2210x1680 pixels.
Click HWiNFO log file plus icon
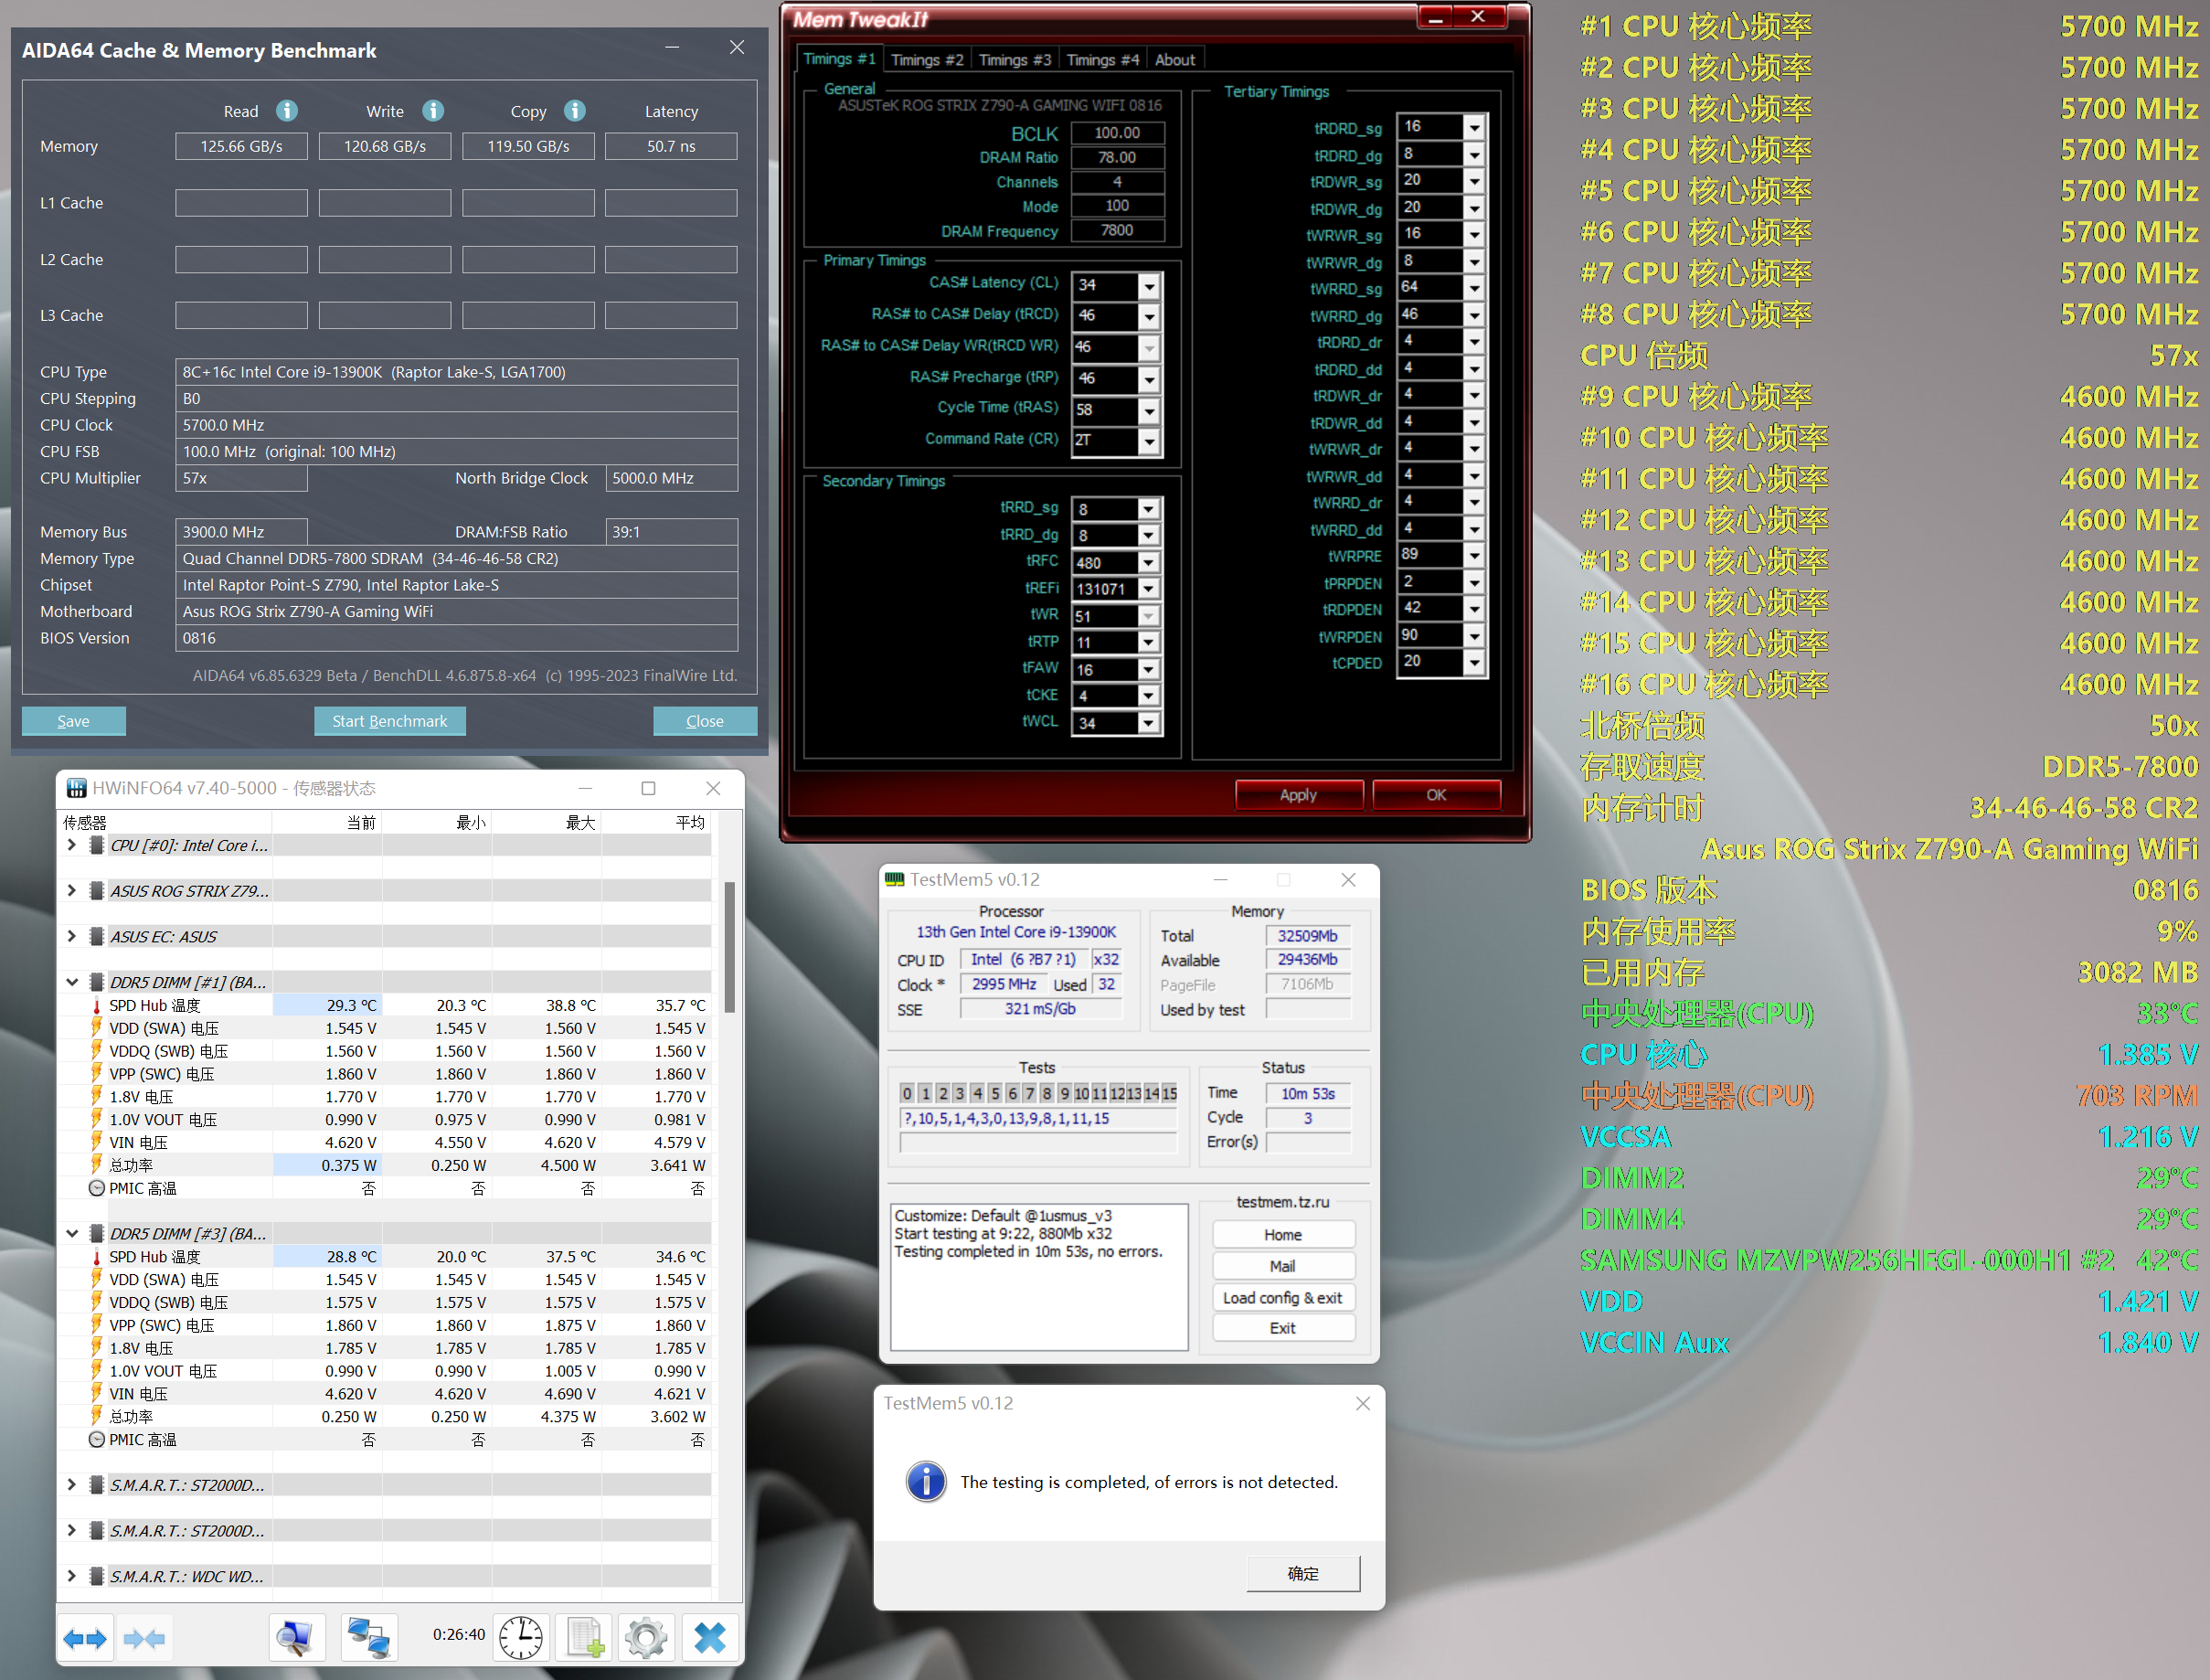[x=585, y=1638]
